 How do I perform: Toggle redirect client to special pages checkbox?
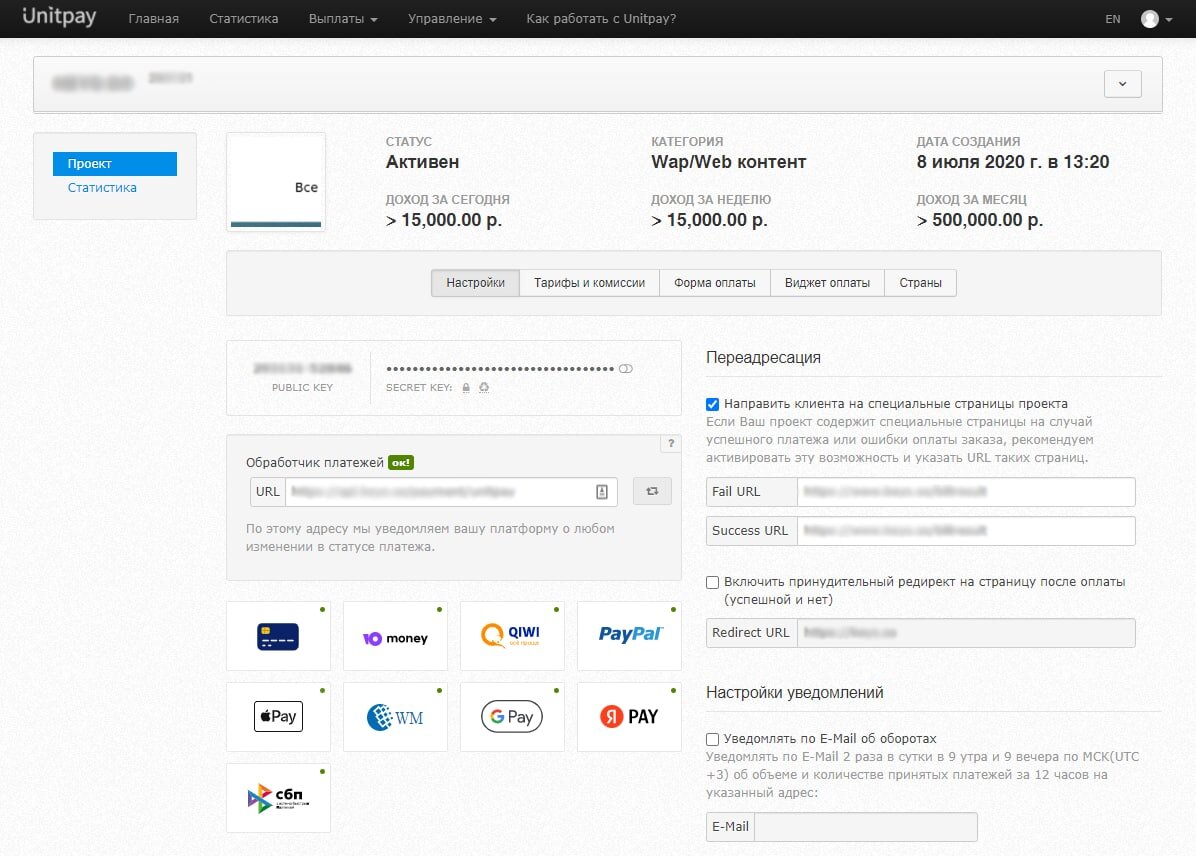point(712,404)
